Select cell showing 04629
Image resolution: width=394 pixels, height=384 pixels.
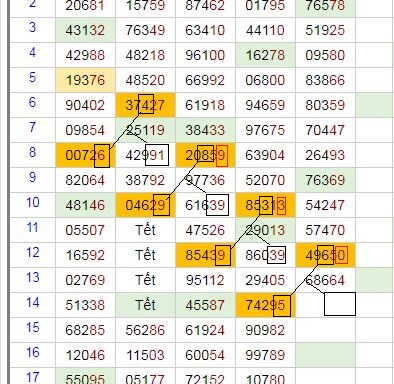pos(145,205)
